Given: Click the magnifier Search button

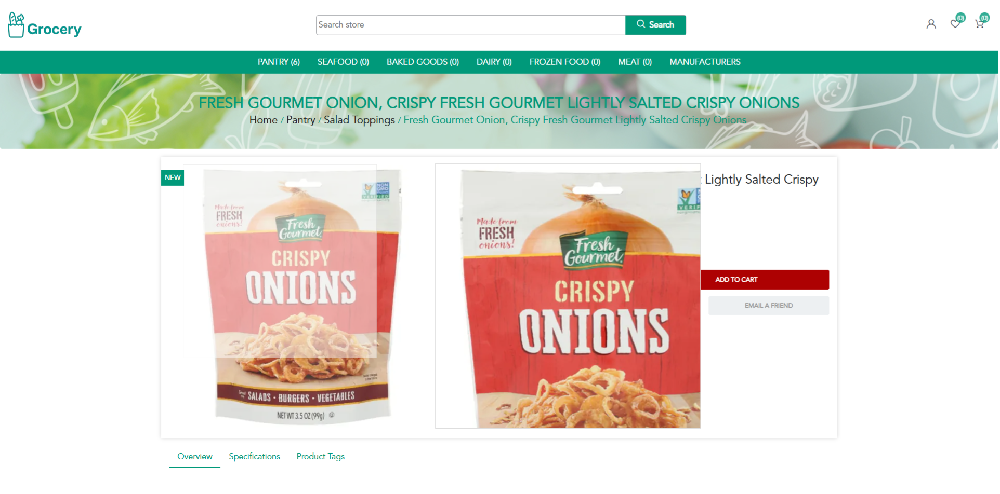Looking at the screenshot, I should coord(655,25).
